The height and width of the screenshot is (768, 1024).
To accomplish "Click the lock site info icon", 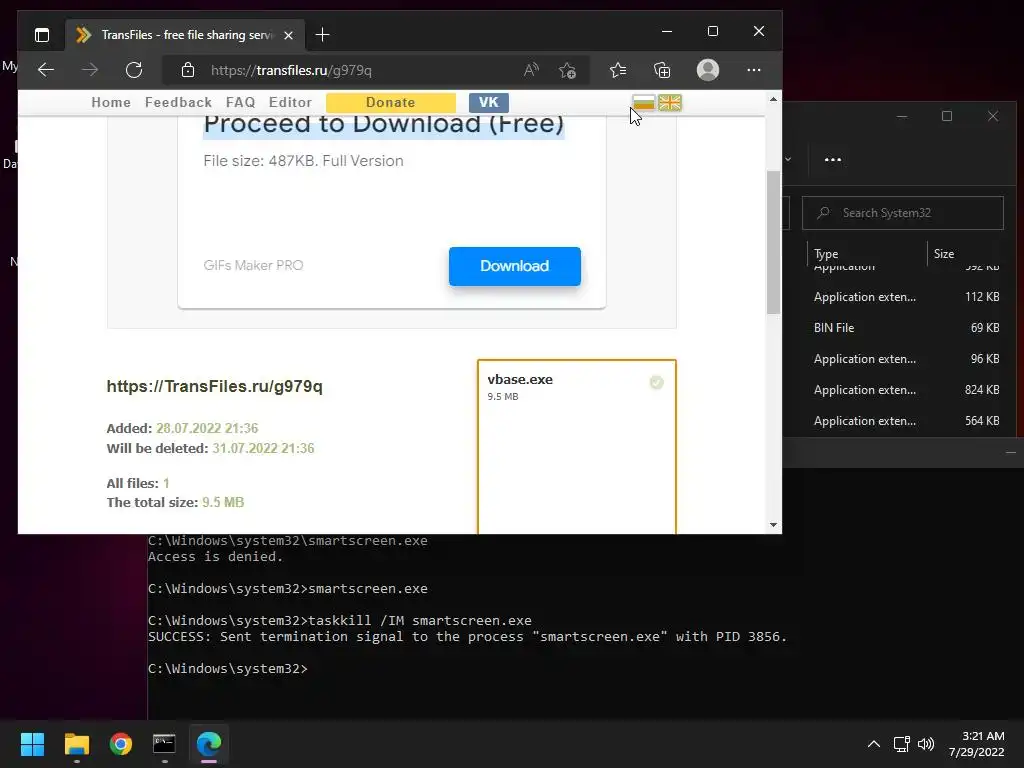I will click(x=188, y=70).
